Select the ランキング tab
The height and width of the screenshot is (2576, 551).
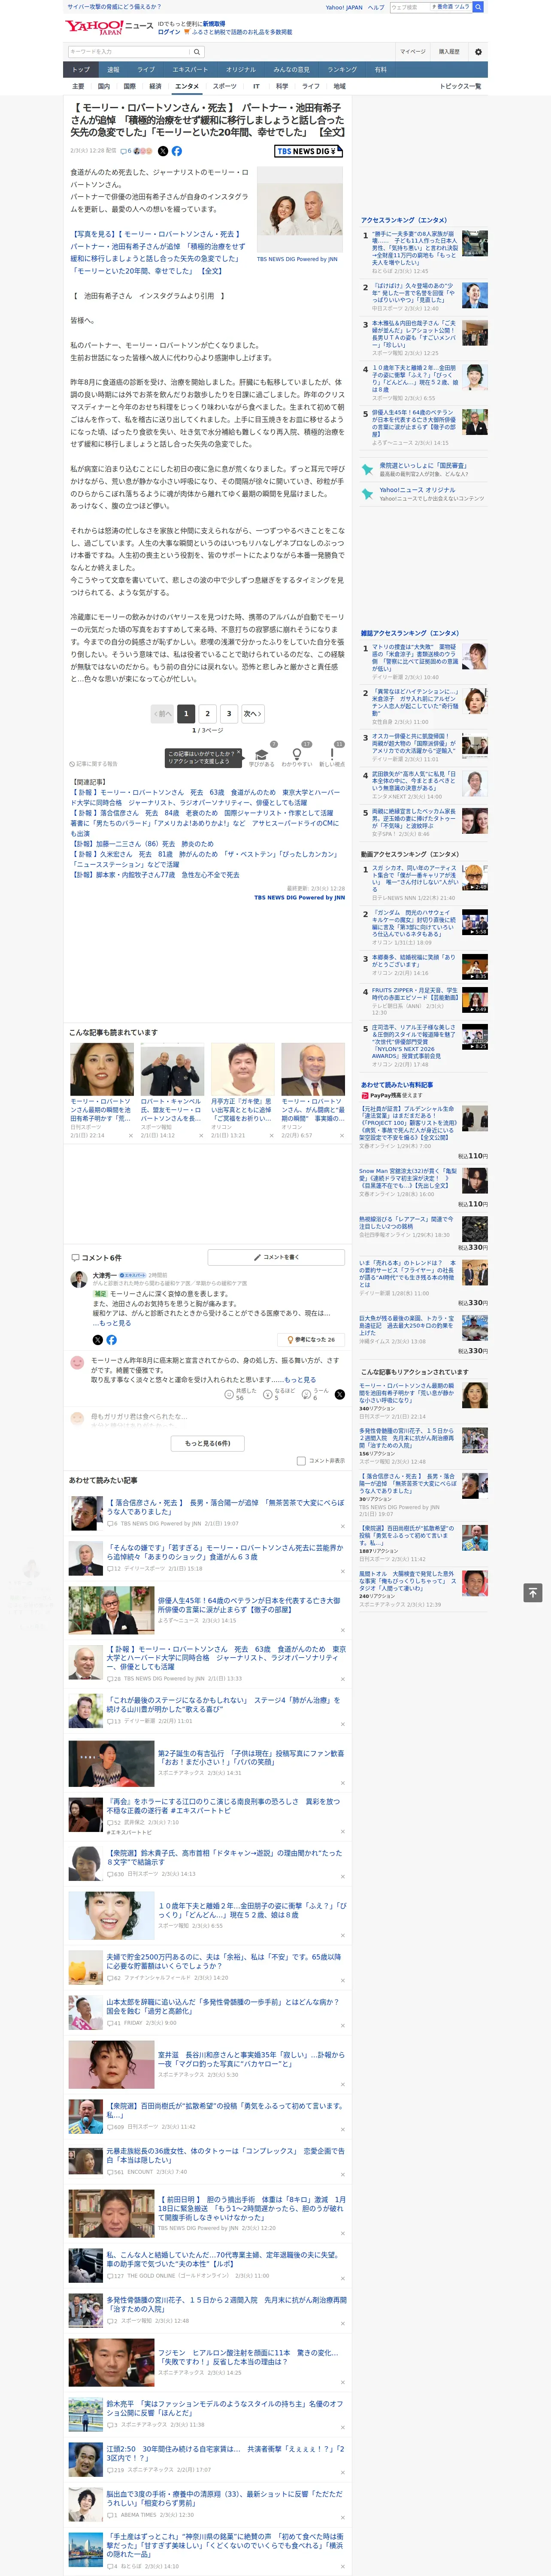point(342,70)
